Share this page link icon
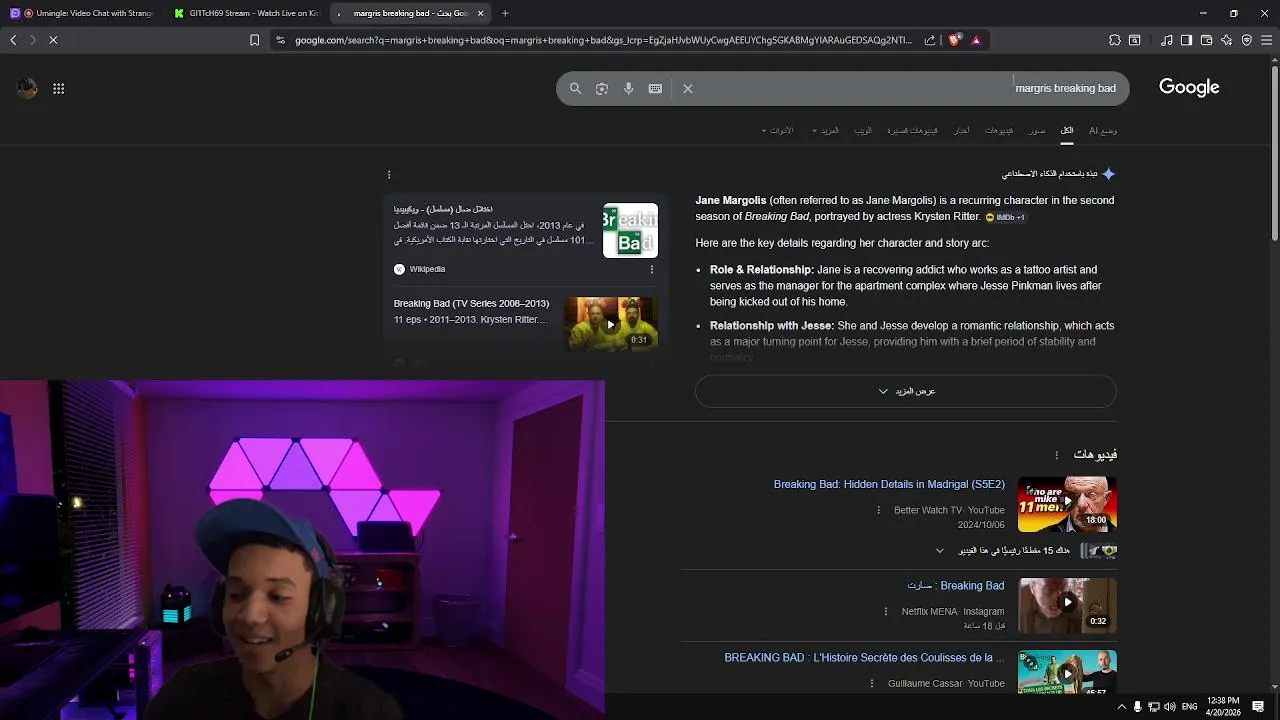Viewport: 1280px width, 720px height. [930, 40]
